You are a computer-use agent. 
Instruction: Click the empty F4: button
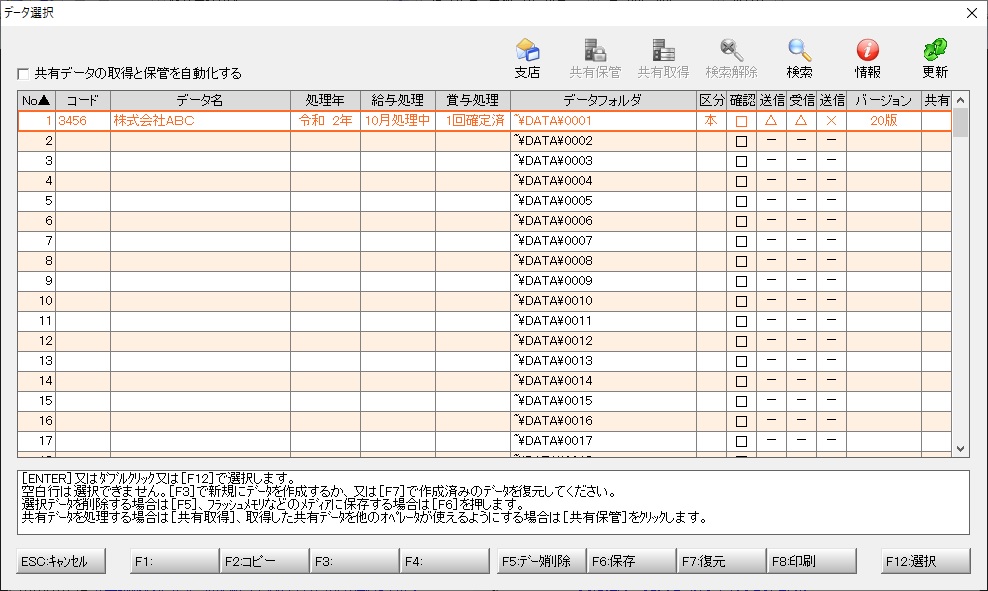[445, 561]
